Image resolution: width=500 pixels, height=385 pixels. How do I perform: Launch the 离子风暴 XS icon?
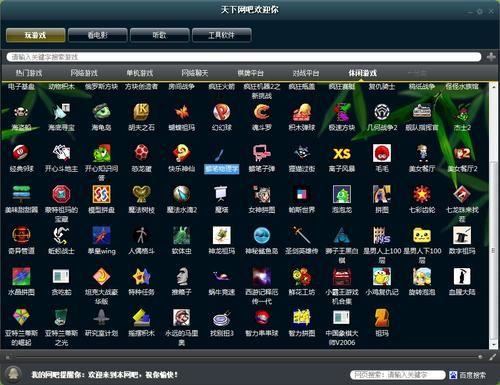342,153
